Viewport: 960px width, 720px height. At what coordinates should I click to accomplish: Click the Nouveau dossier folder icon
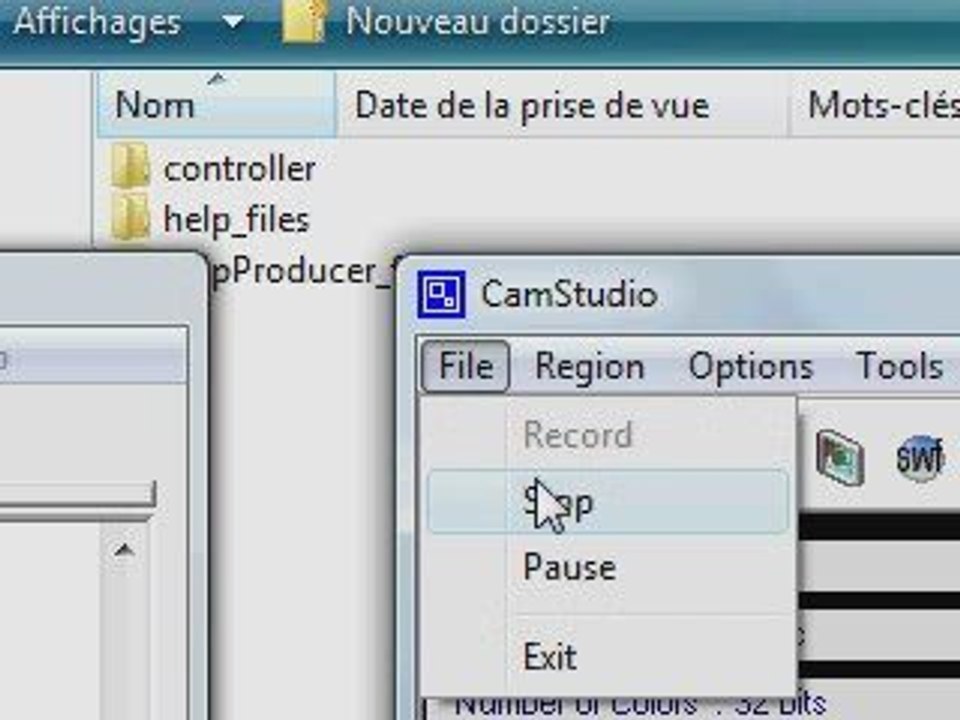coord(304,22)
